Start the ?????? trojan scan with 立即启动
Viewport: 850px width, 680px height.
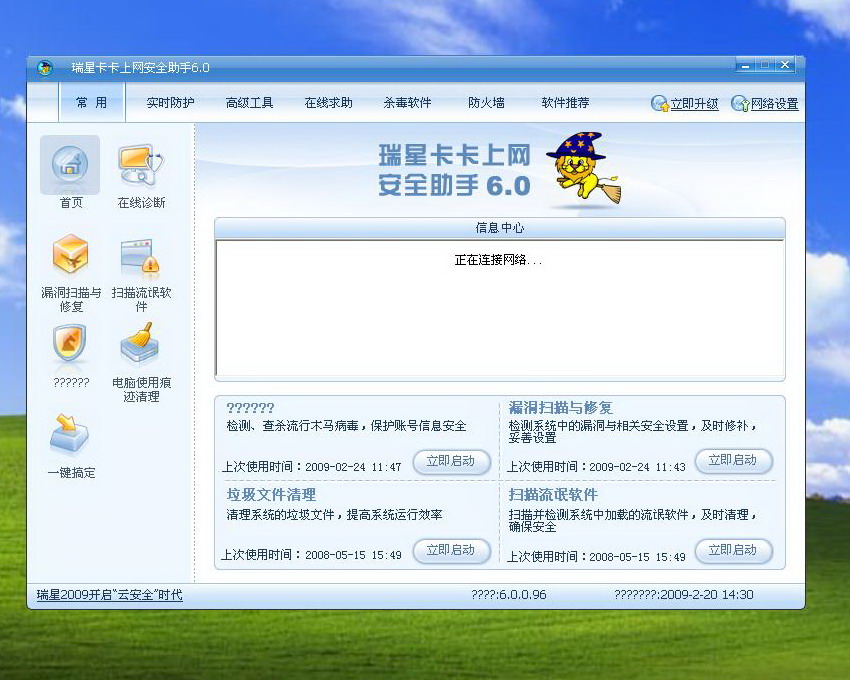pos(451,462)
